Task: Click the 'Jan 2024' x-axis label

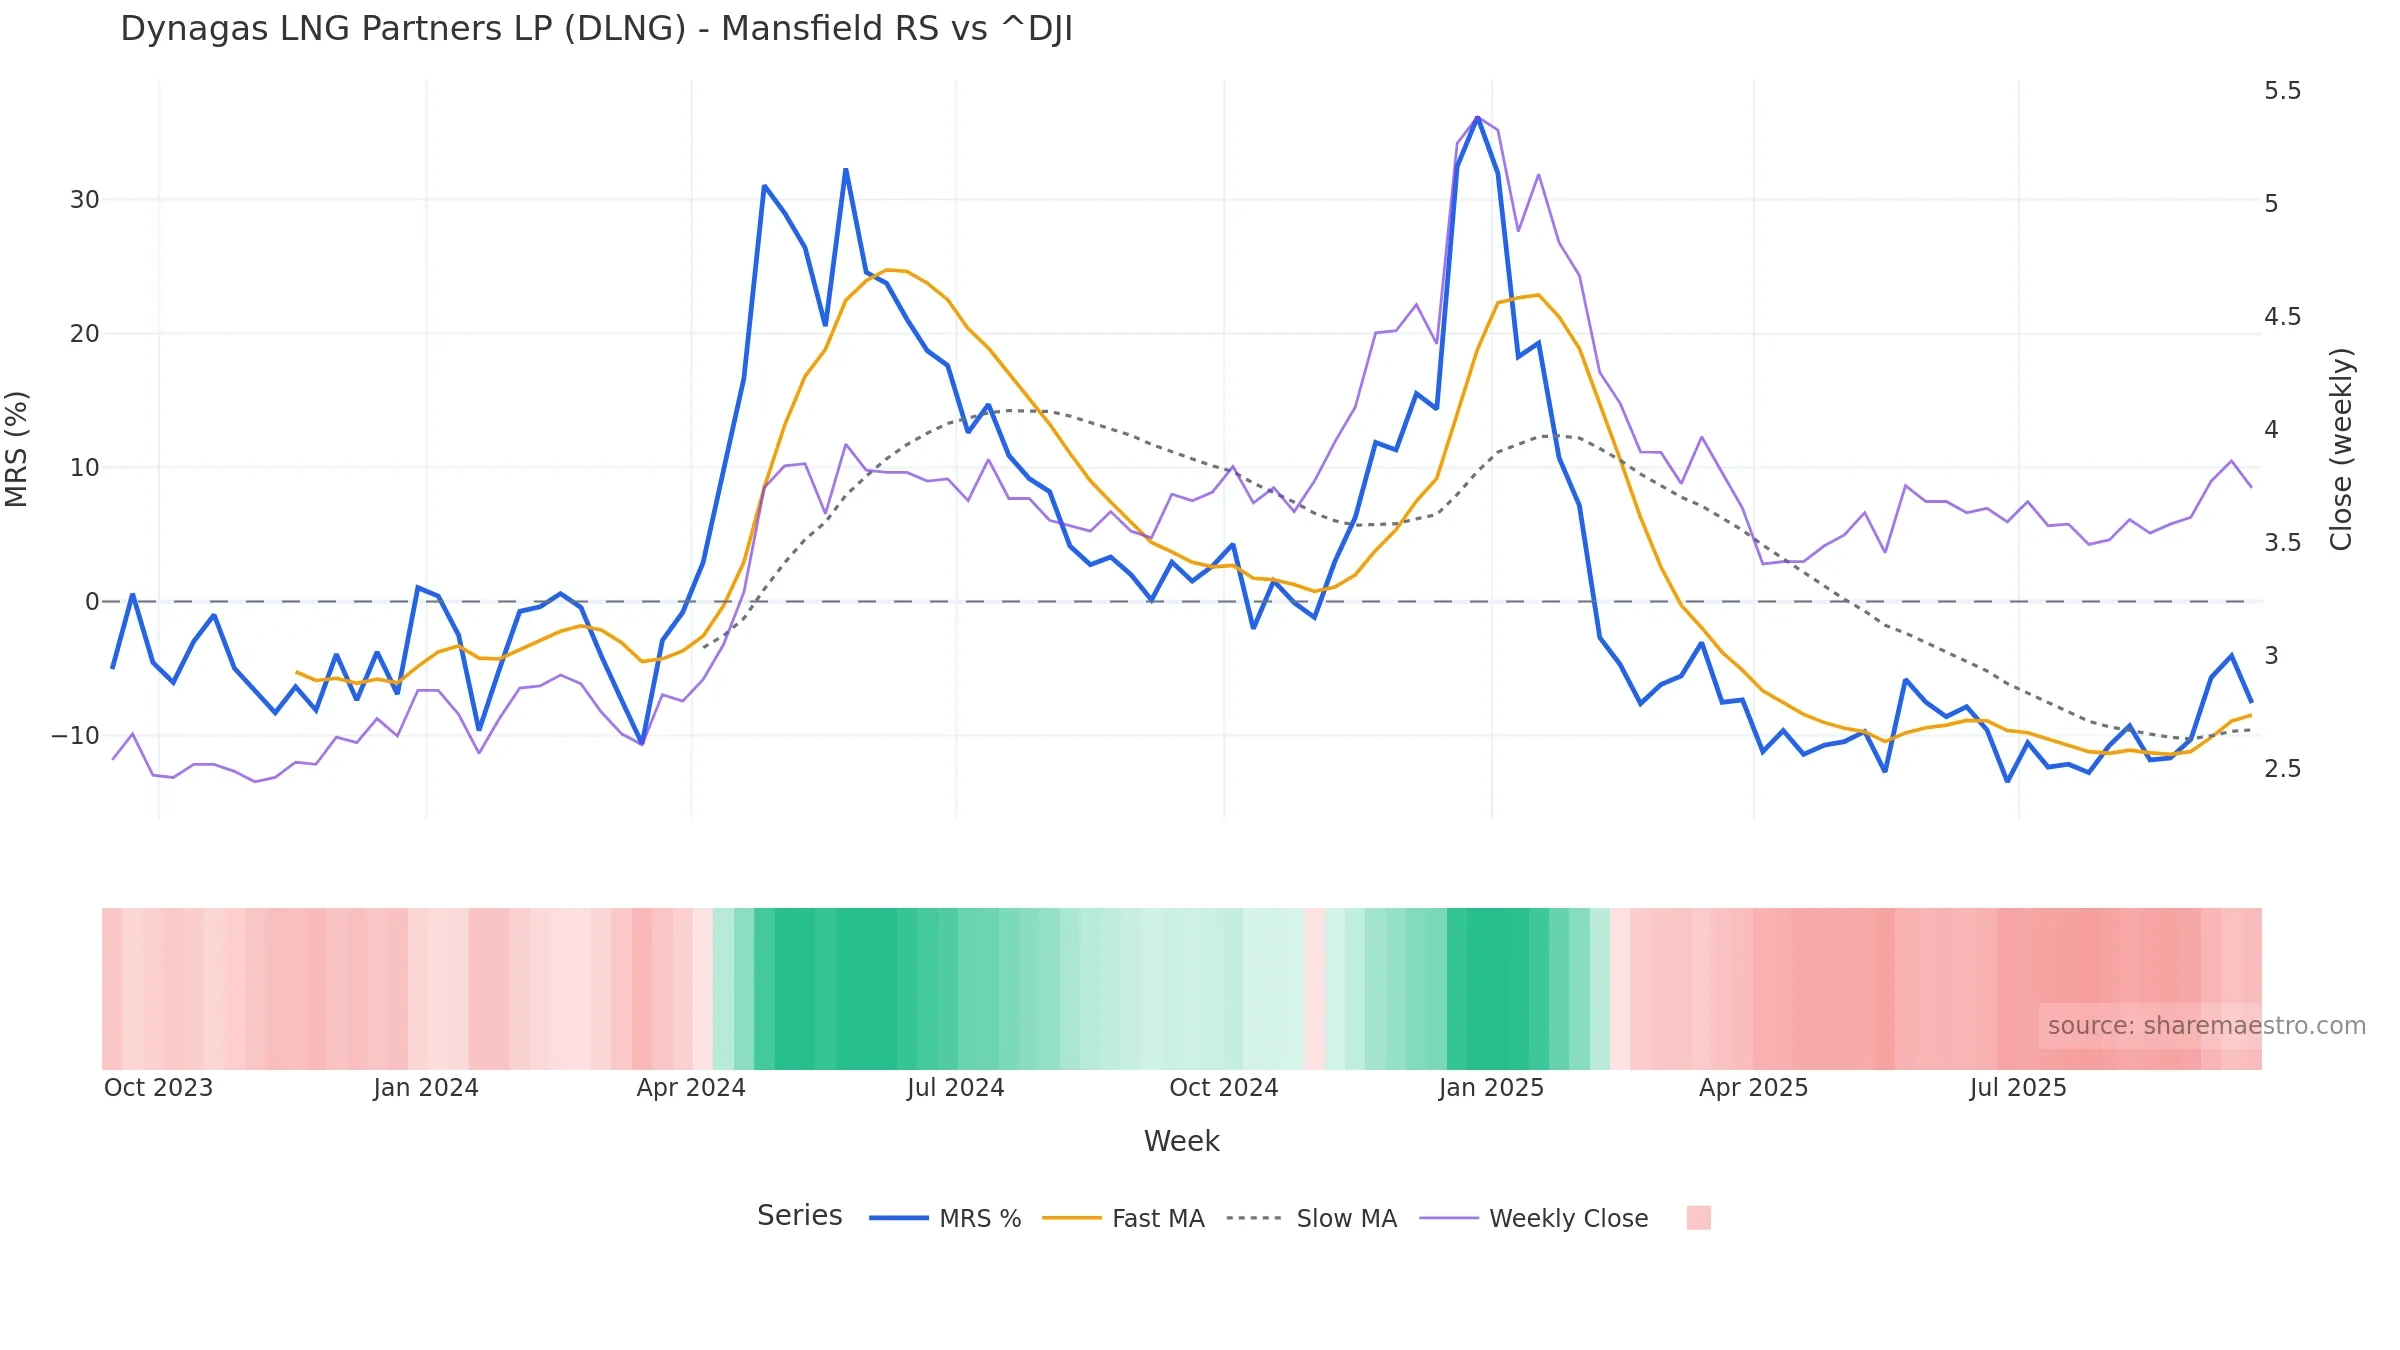Action: point(426,1088)
